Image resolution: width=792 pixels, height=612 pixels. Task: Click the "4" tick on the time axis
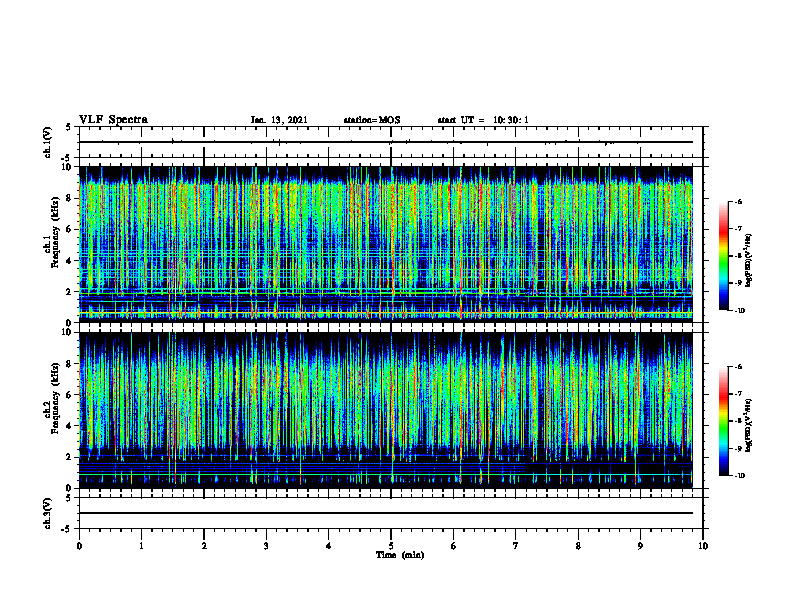coord(329,546)
